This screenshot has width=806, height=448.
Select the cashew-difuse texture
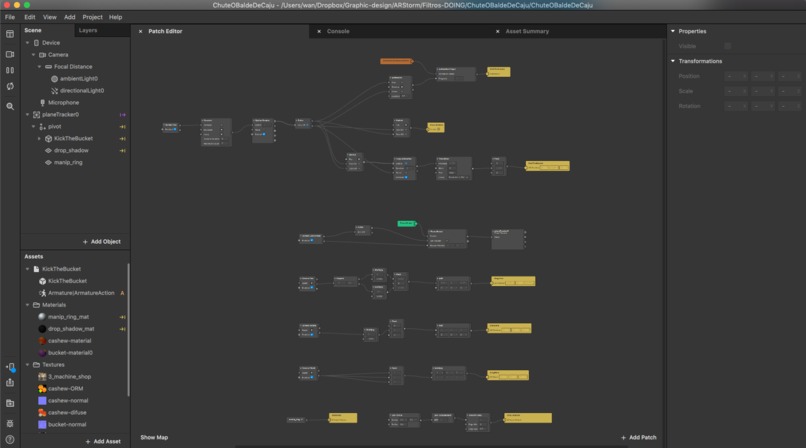pyautogui.click(x=67, y=413)
